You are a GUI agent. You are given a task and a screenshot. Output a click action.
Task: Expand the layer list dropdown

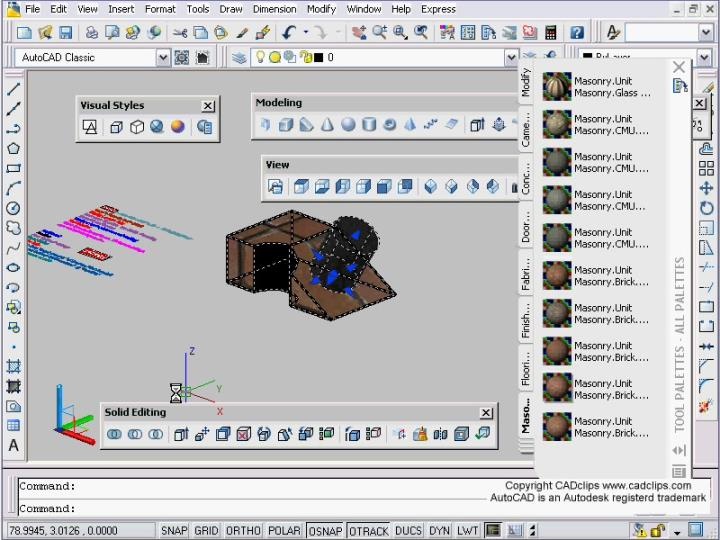(x=511, y=57)
